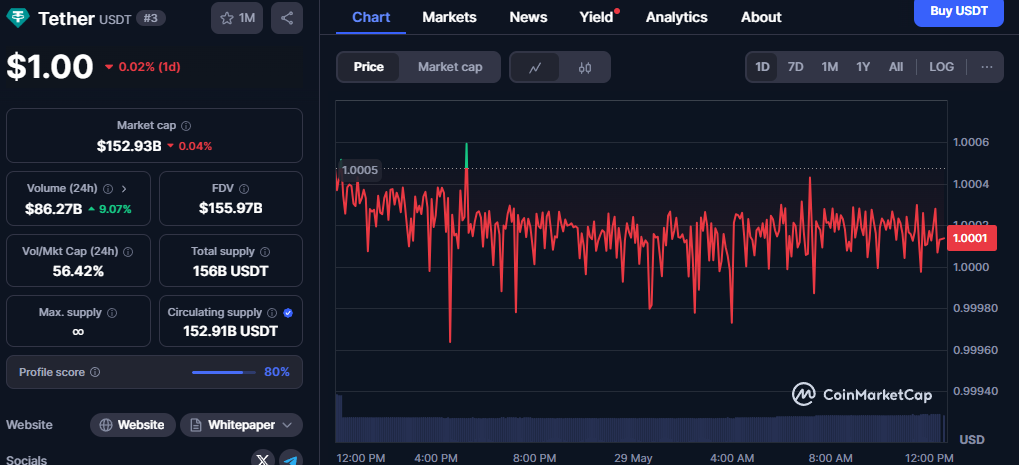Click Max. supply info icon

[112, 312]
